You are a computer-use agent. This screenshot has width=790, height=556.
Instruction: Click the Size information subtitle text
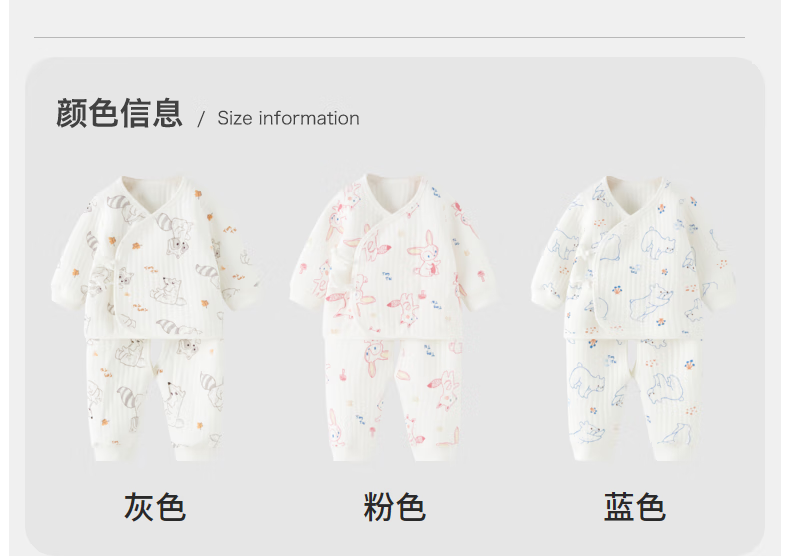coord(288,118)
